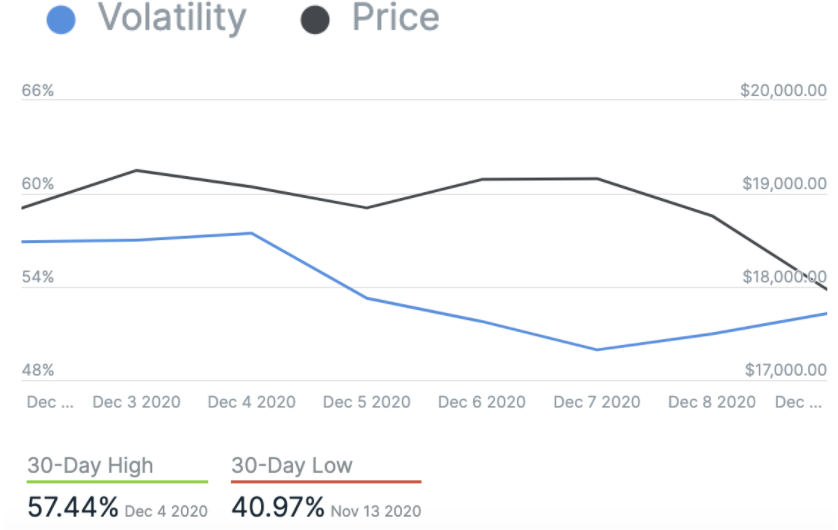Viewport: 838px width, 530px height.
Task: Select the 30-Day Low heading
Action: click(292, 465)
